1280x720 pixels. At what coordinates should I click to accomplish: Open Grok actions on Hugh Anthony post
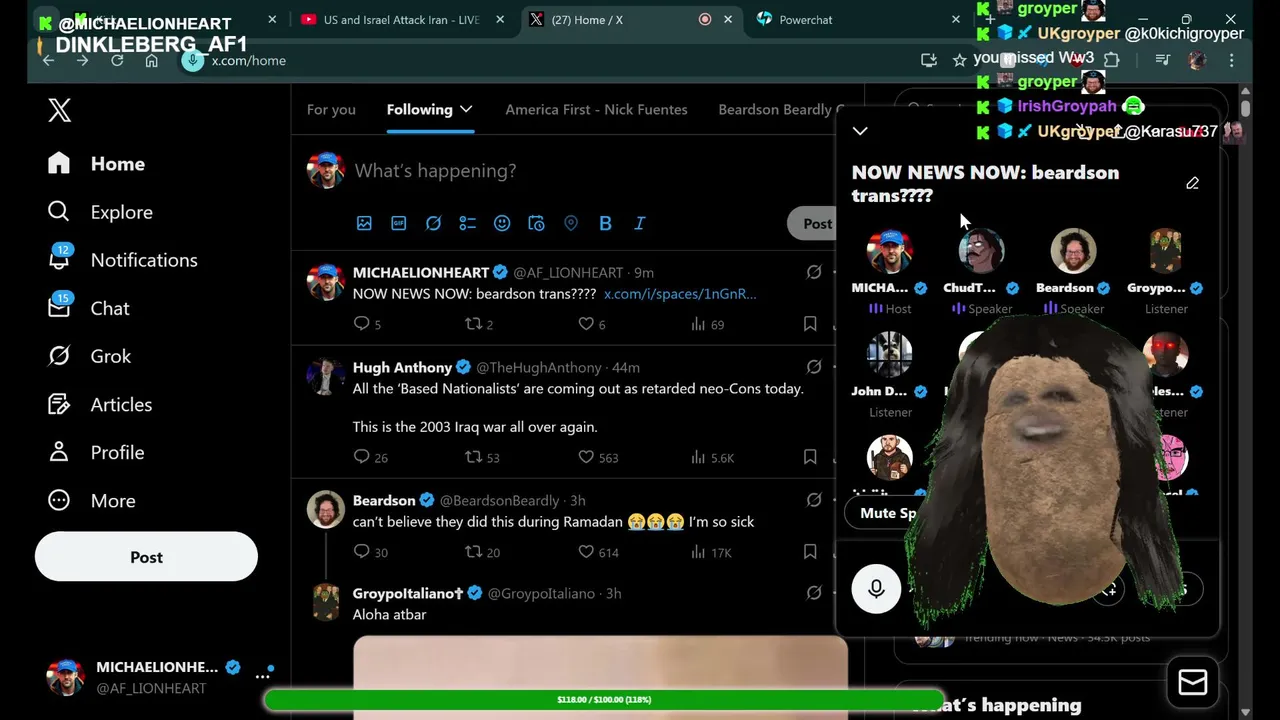click(814, 367)
